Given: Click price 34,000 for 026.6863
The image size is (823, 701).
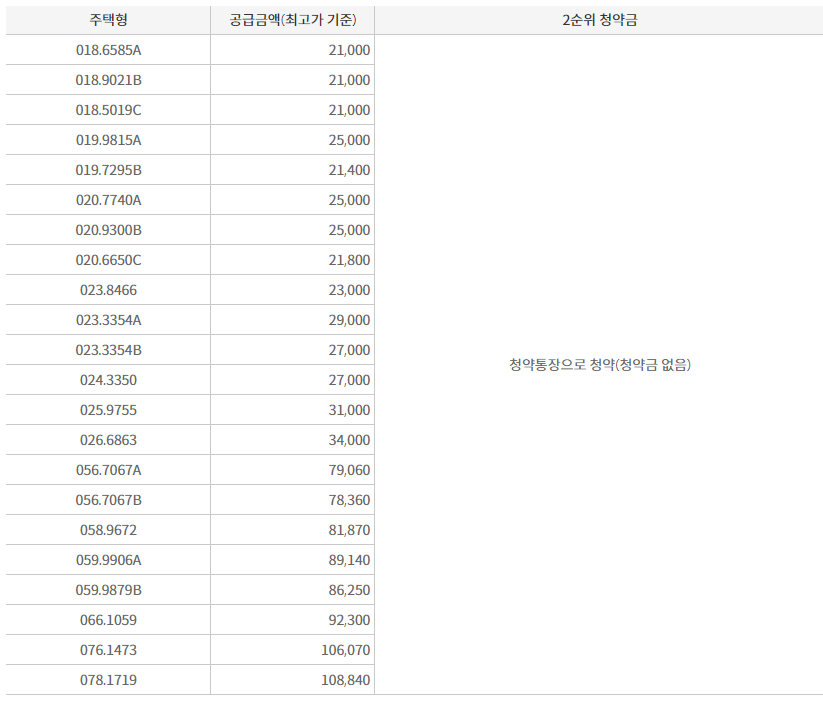Looking at the screenshot, I should pyautogui.click(x=349, y=440).
